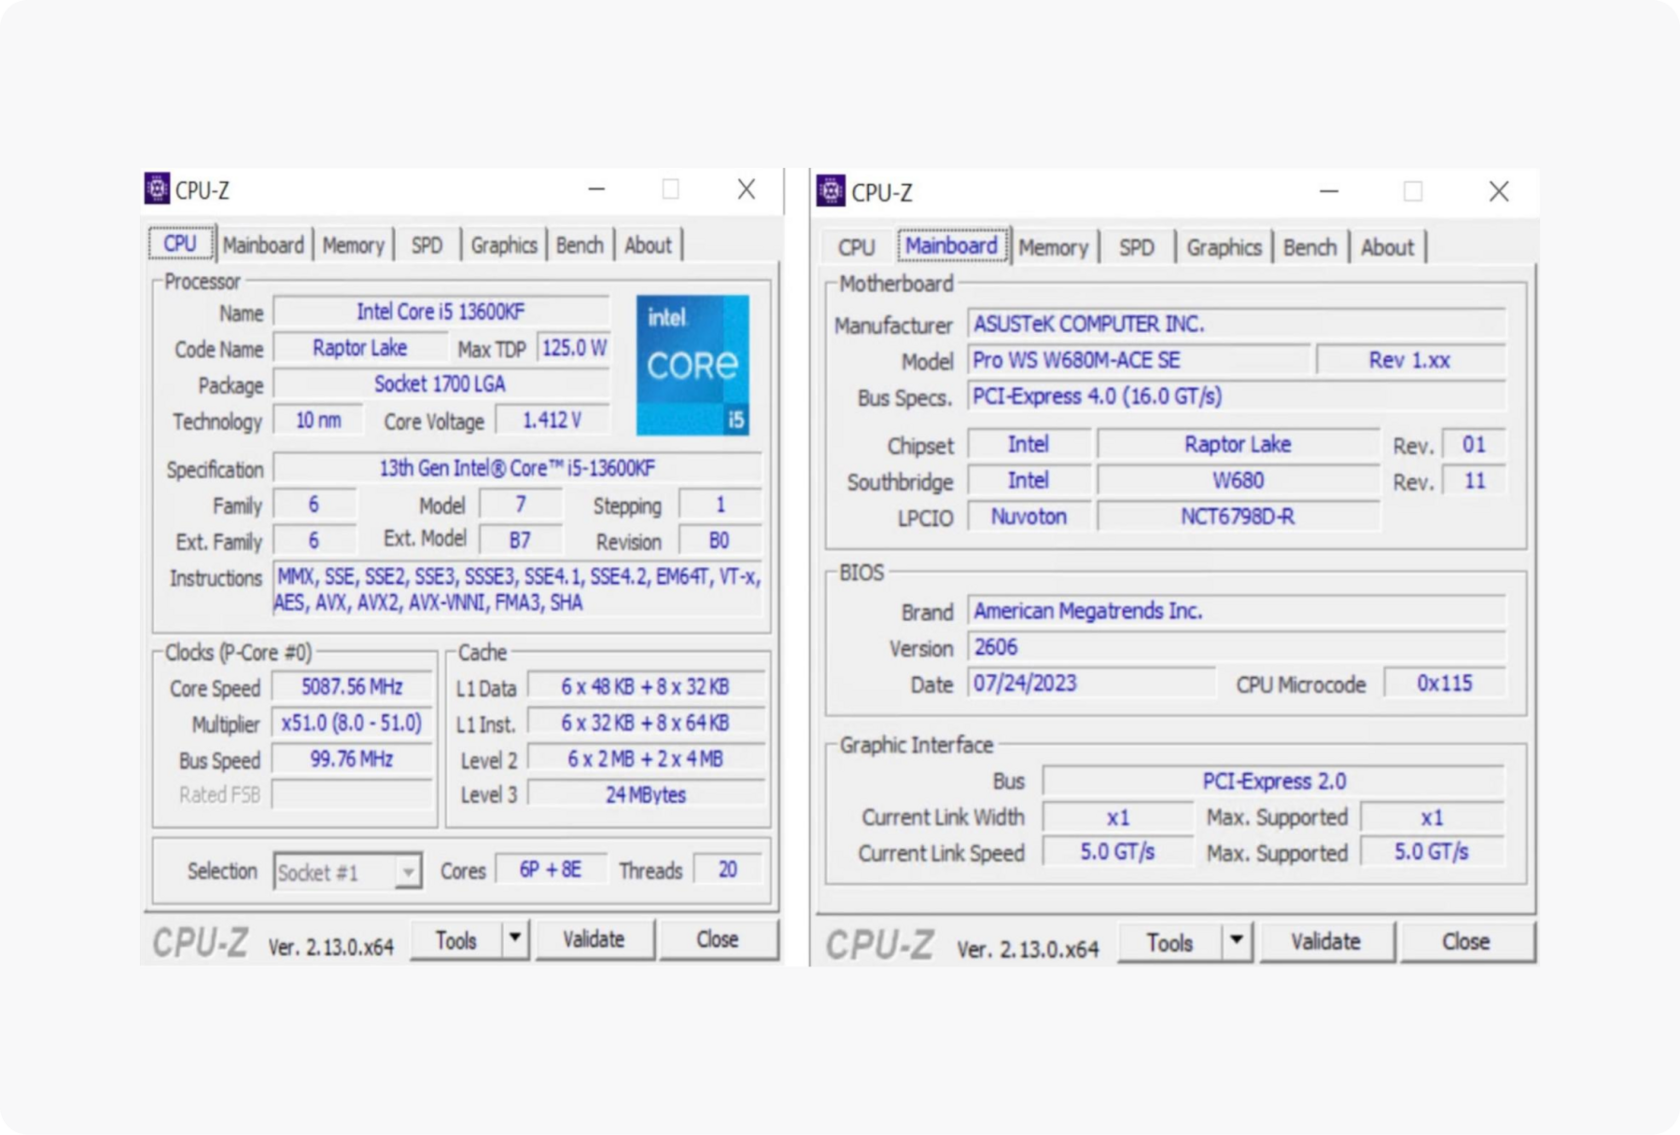Image resolution: width=1680 pixels, height=1135 pixels.
Task: Click the processor name field Intel Core i5 13600KF
Action: click(441, 312)
